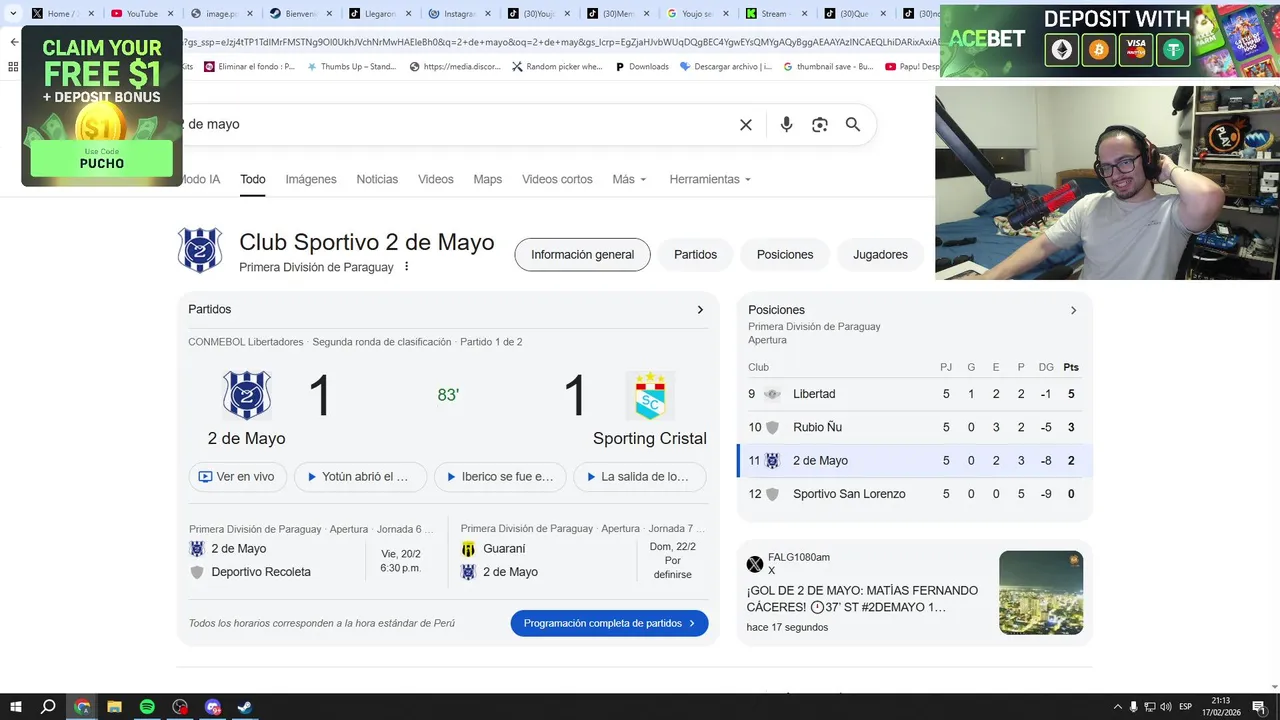Viewport: 1280px width, 720px height.
Task: Close the YouTube browser tab
Action: click(169, 14)
